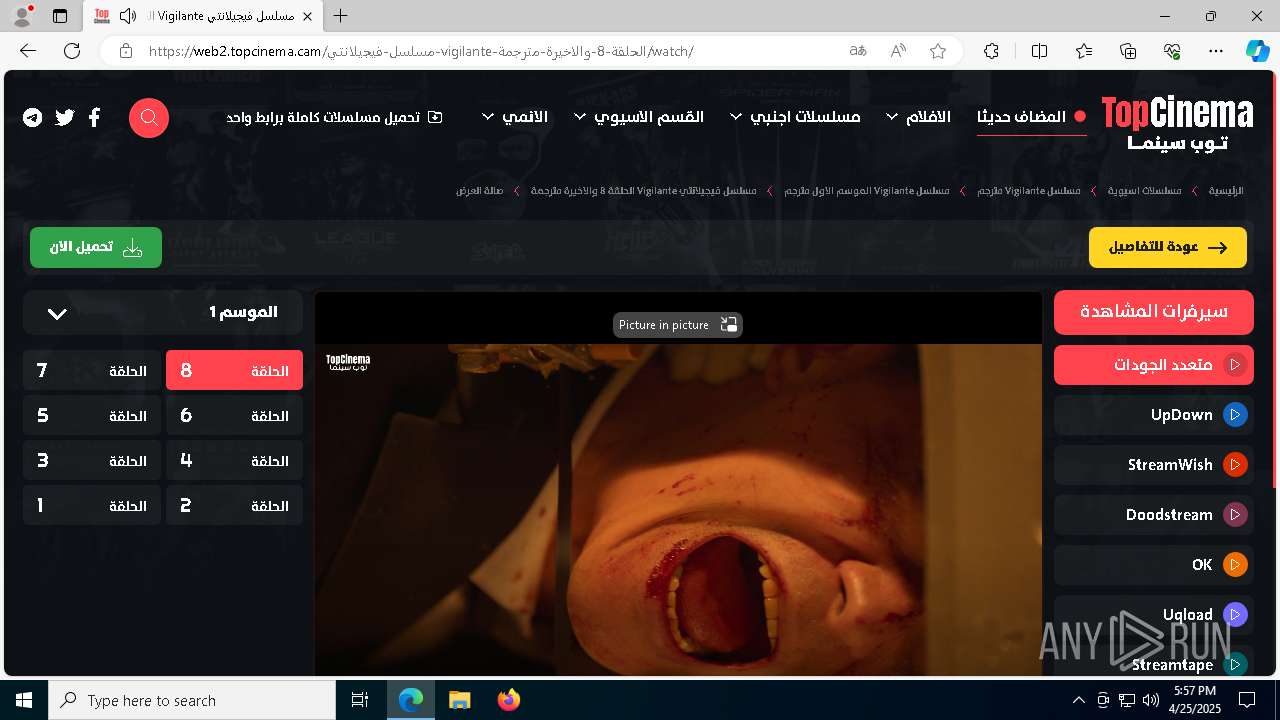Open Task View on taskbar
The image size is (1280, 720).
(360, 700)
